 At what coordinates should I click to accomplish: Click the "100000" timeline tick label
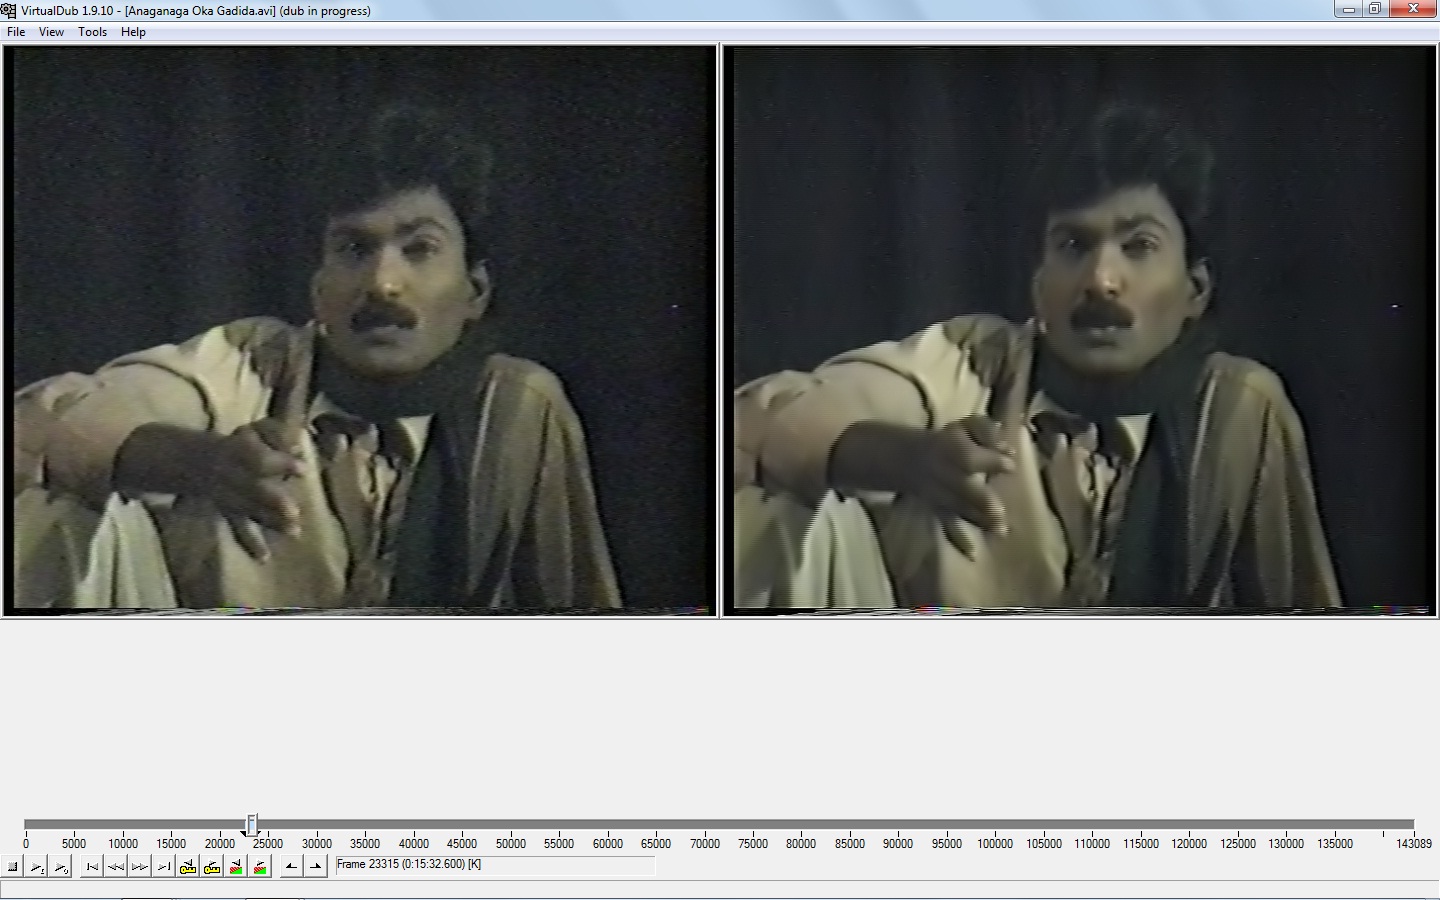coord(995,844)
